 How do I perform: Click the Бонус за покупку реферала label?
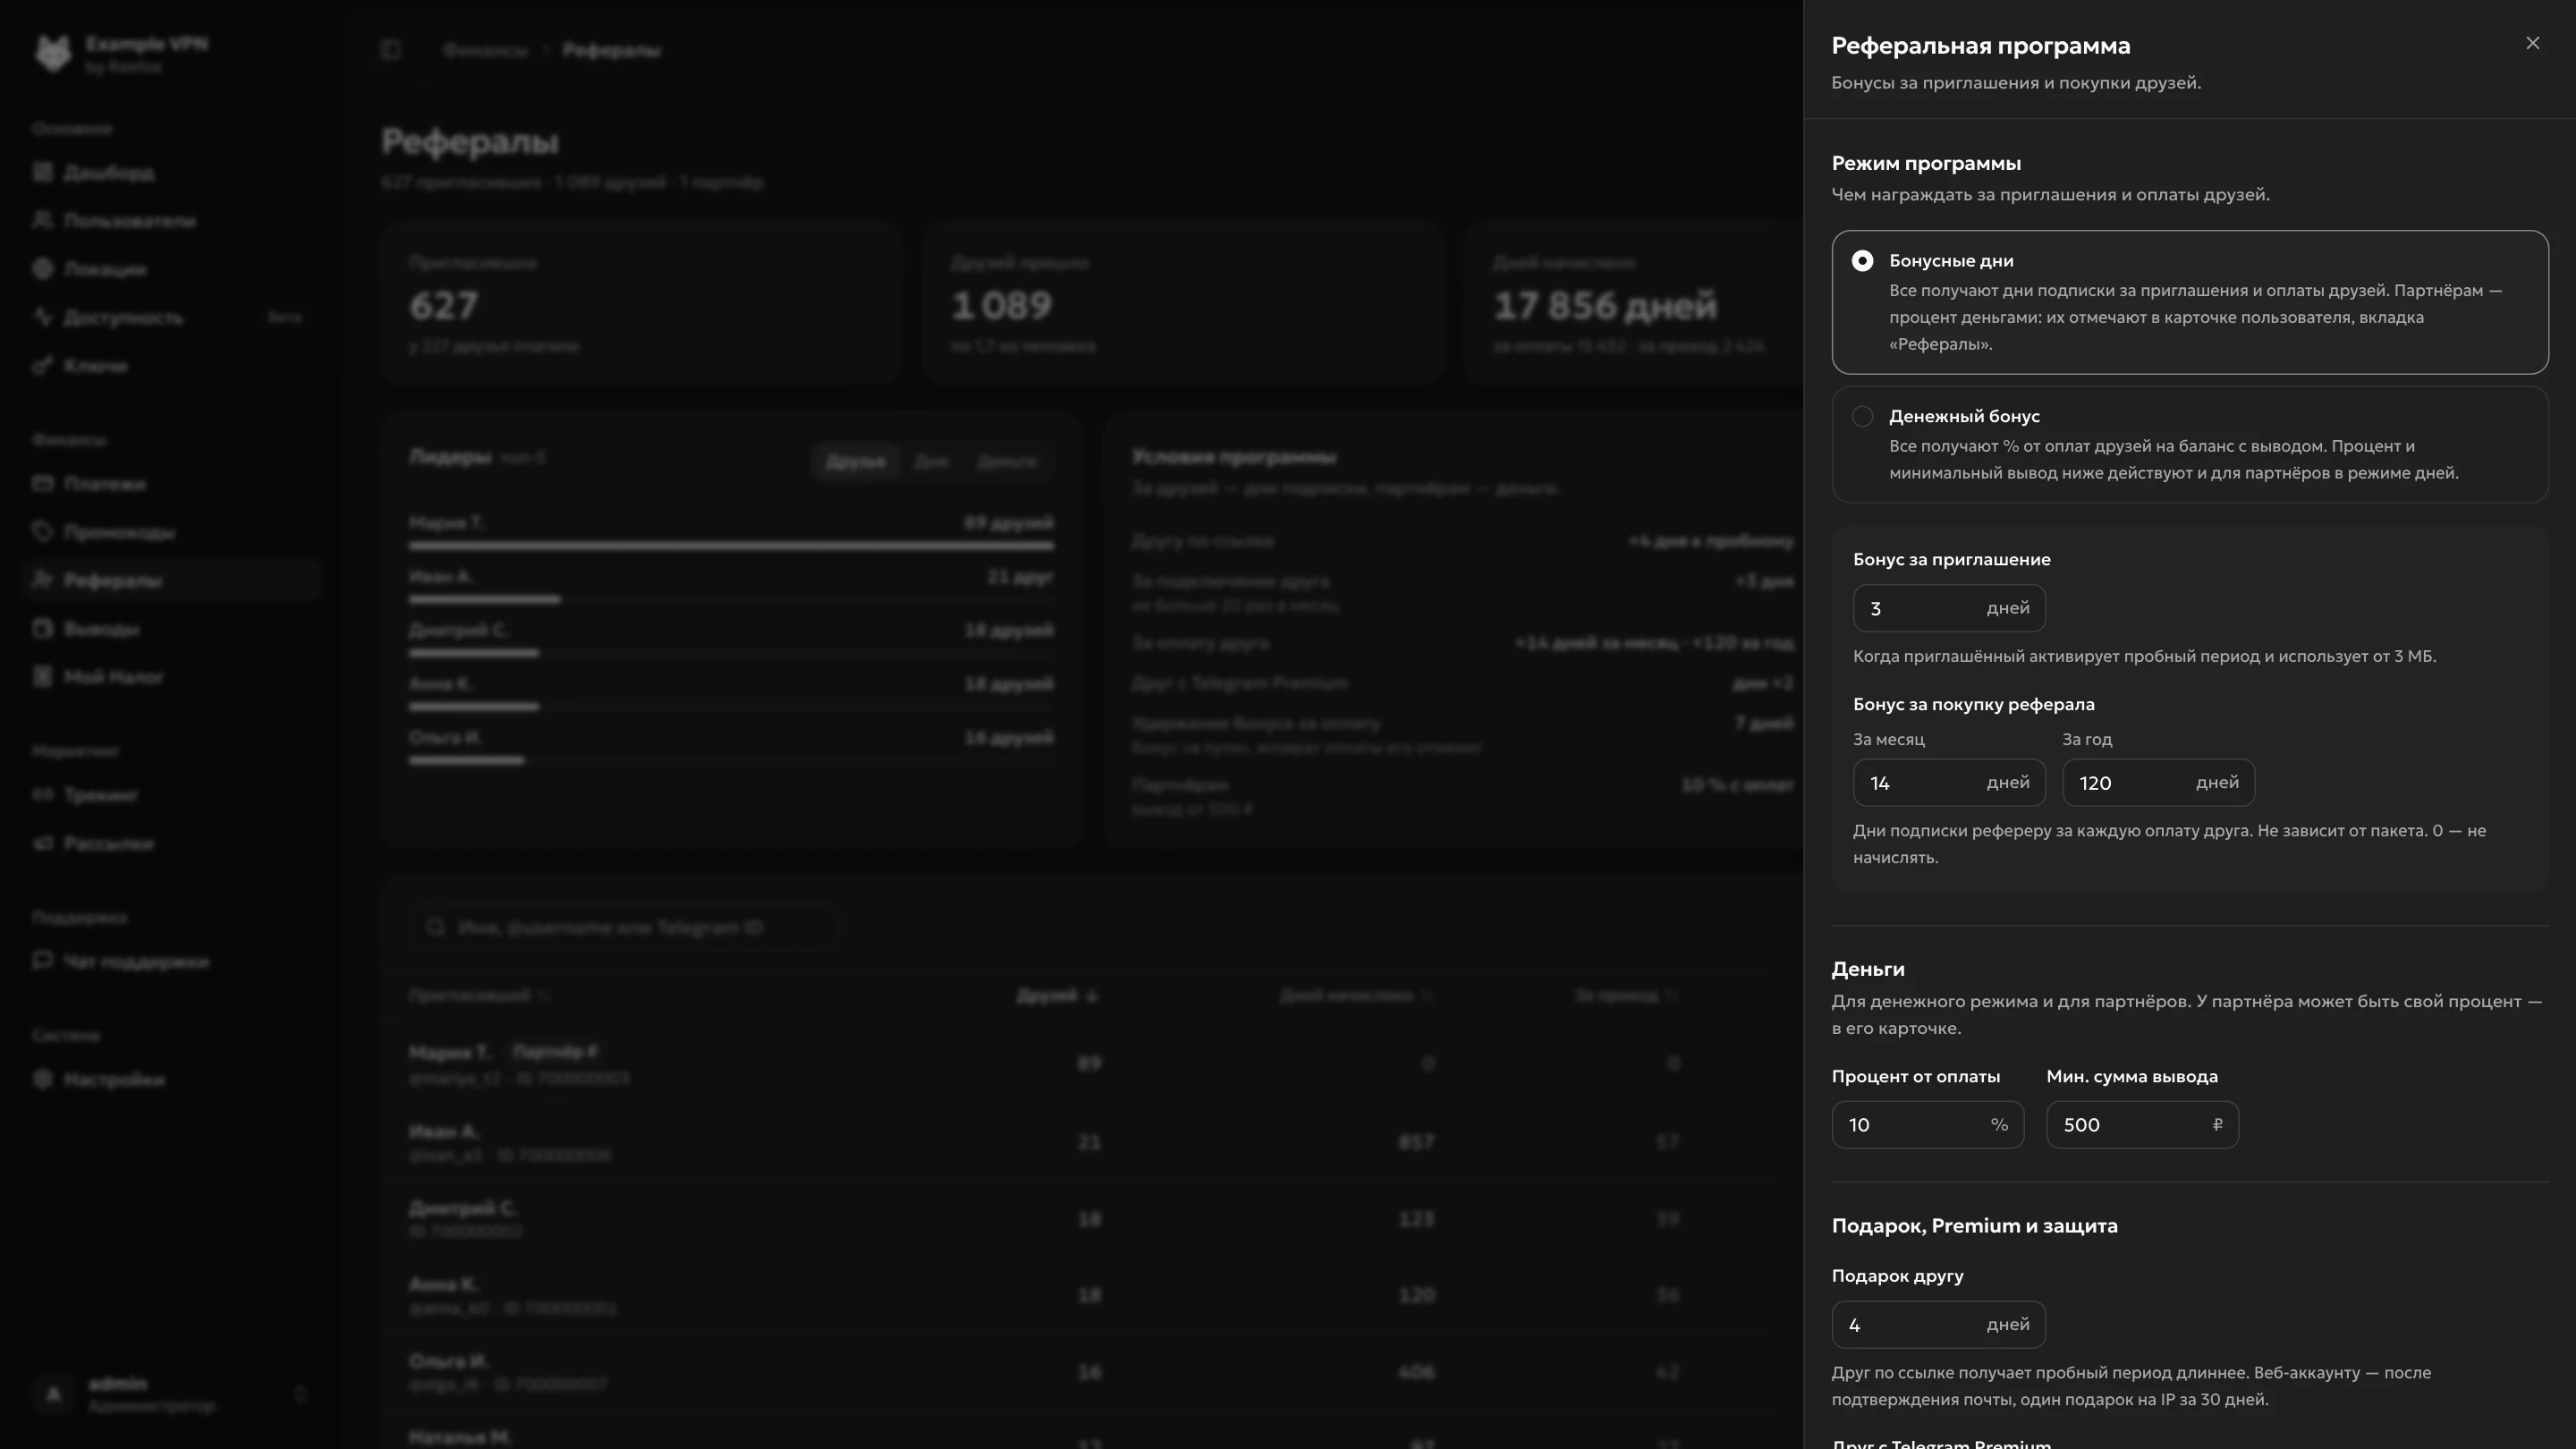click(x=1973, y=704)
